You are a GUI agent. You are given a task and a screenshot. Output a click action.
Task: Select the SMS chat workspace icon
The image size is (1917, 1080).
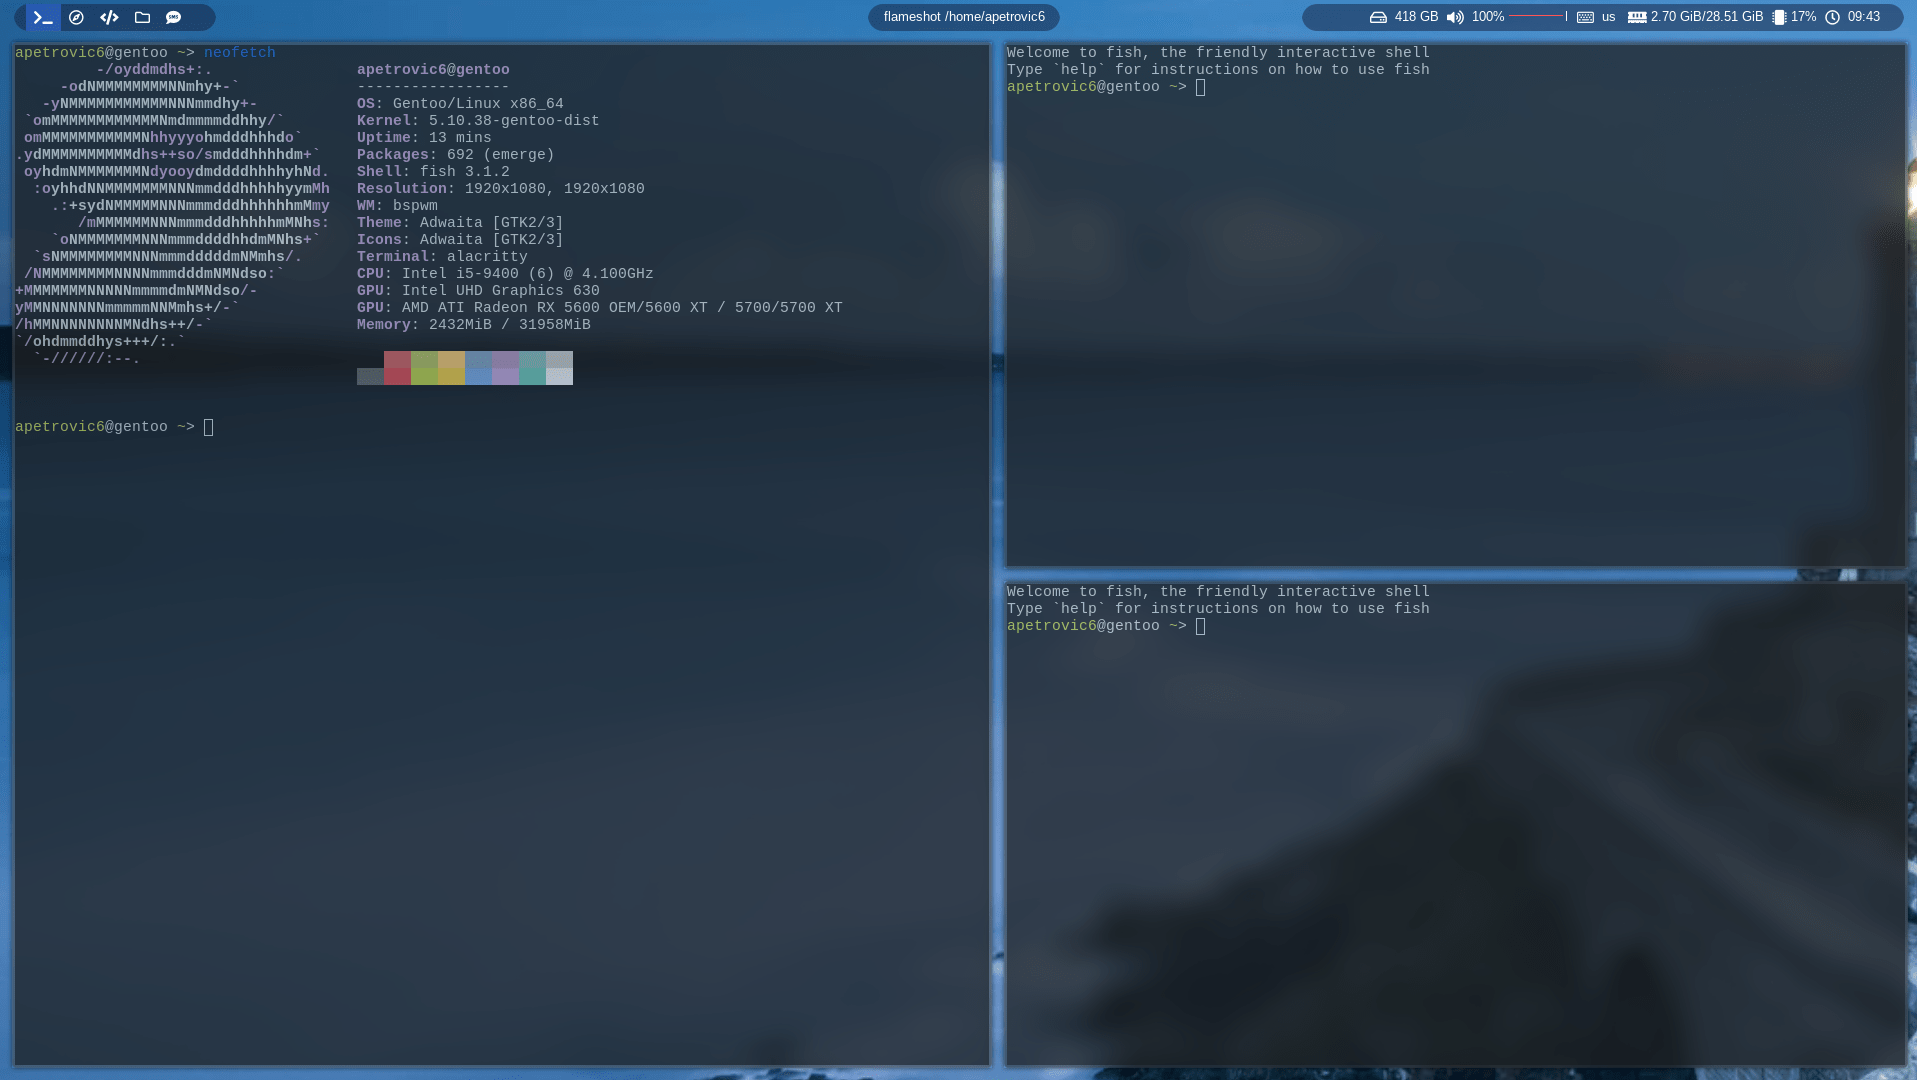click(x=174, y=17)
